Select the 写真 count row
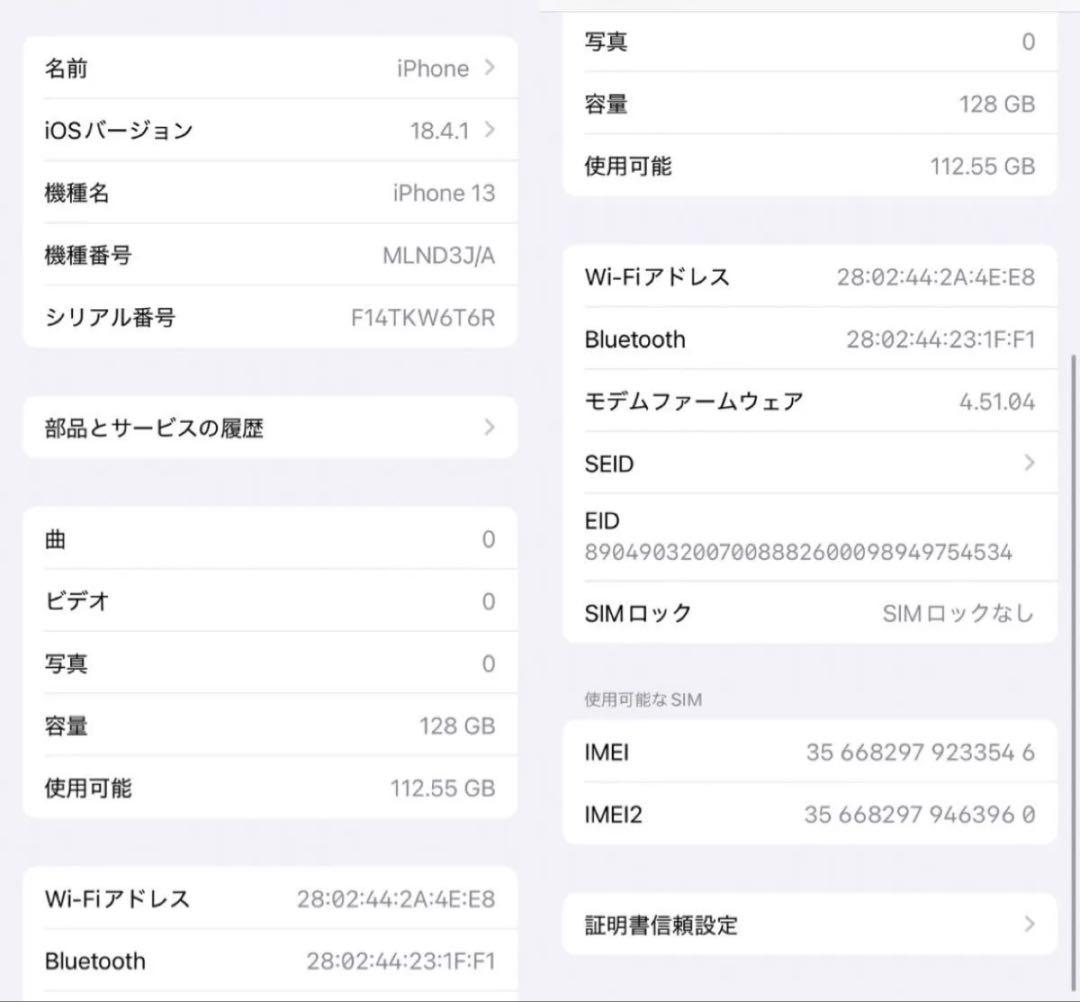Image resolution: width=1080 pixels, height=1002 pixels. point(270,662)
